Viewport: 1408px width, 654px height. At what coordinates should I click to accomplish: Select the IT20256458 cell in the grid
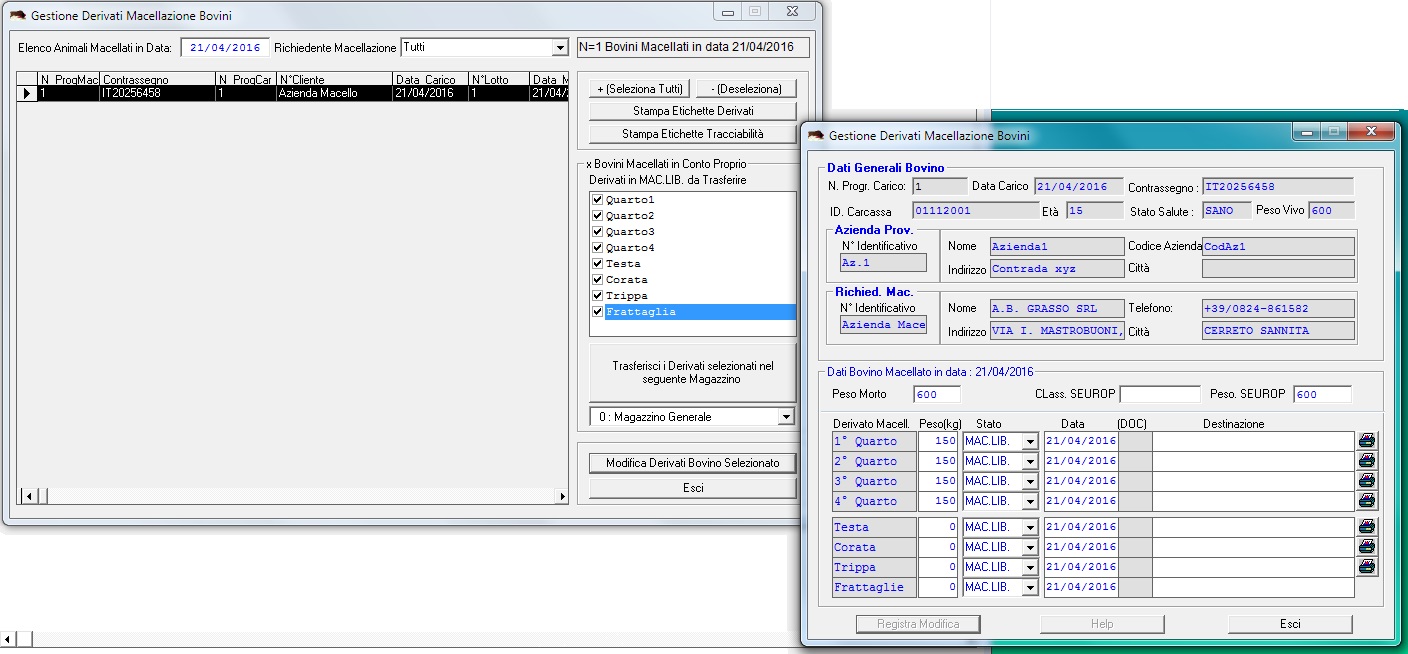158,93
